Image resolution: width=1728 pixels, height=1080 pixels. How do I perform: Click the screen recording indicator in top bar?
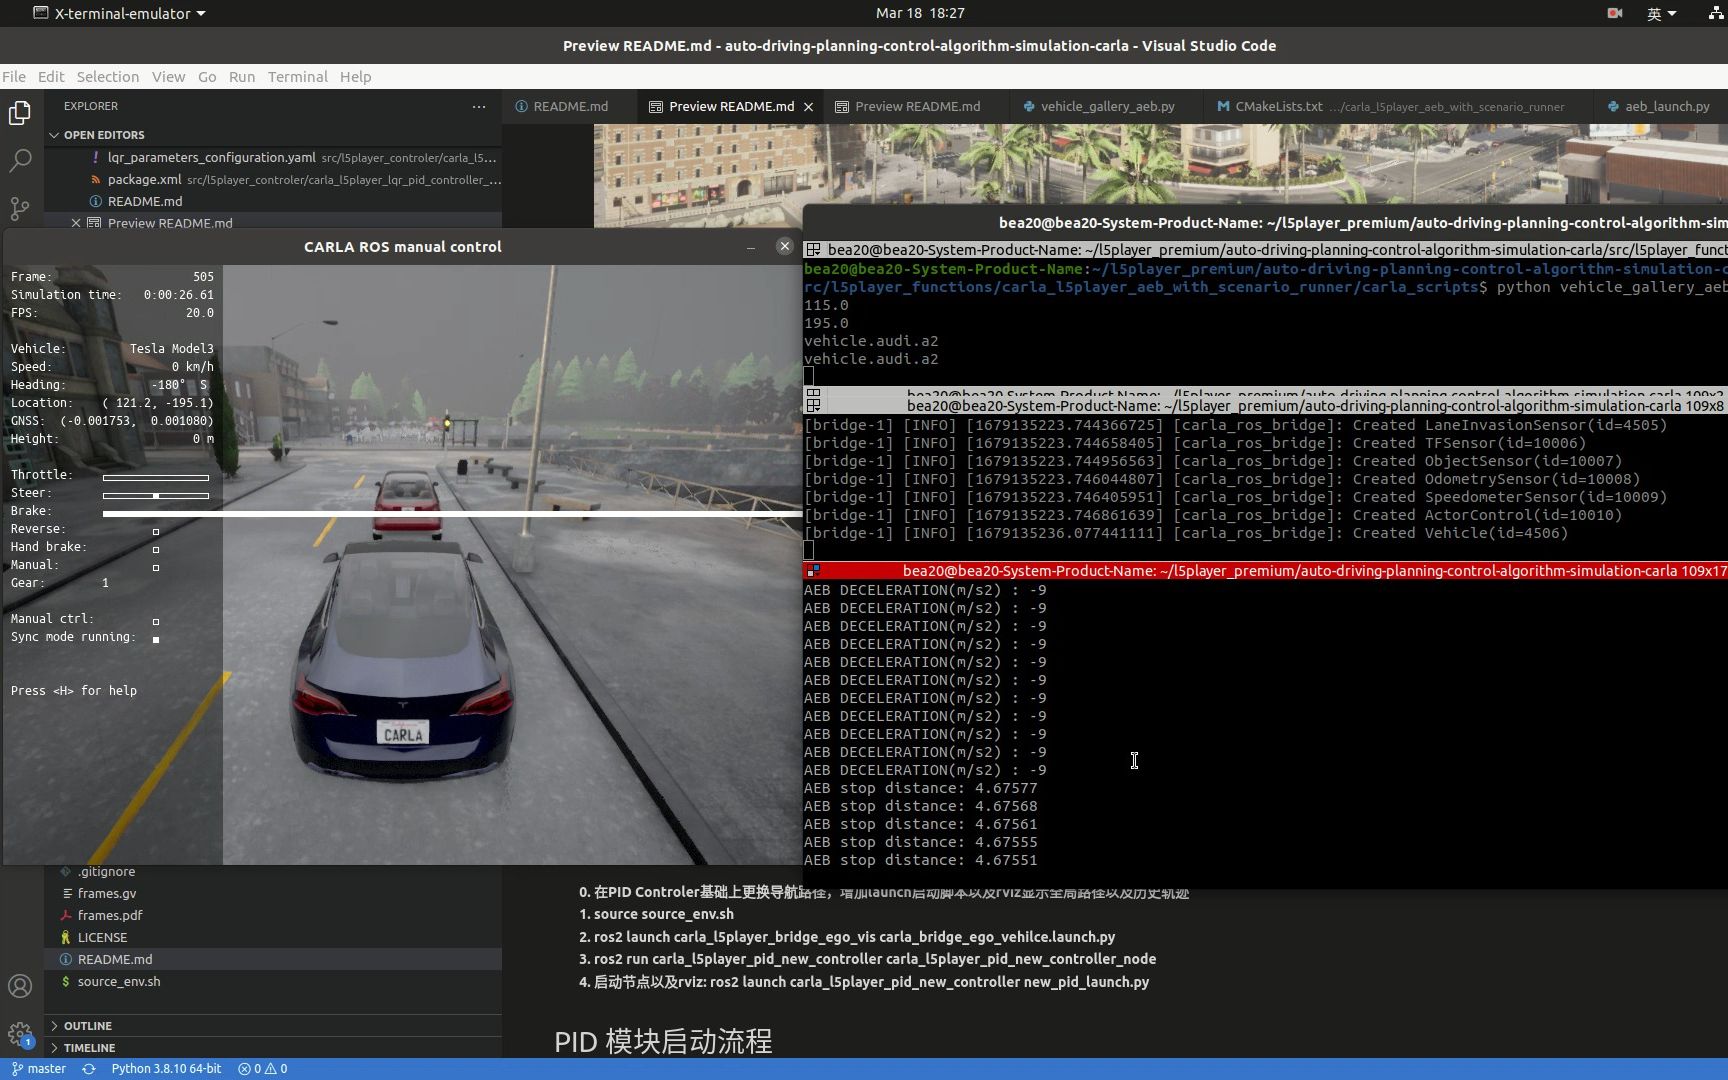(x=1614, y=13)
